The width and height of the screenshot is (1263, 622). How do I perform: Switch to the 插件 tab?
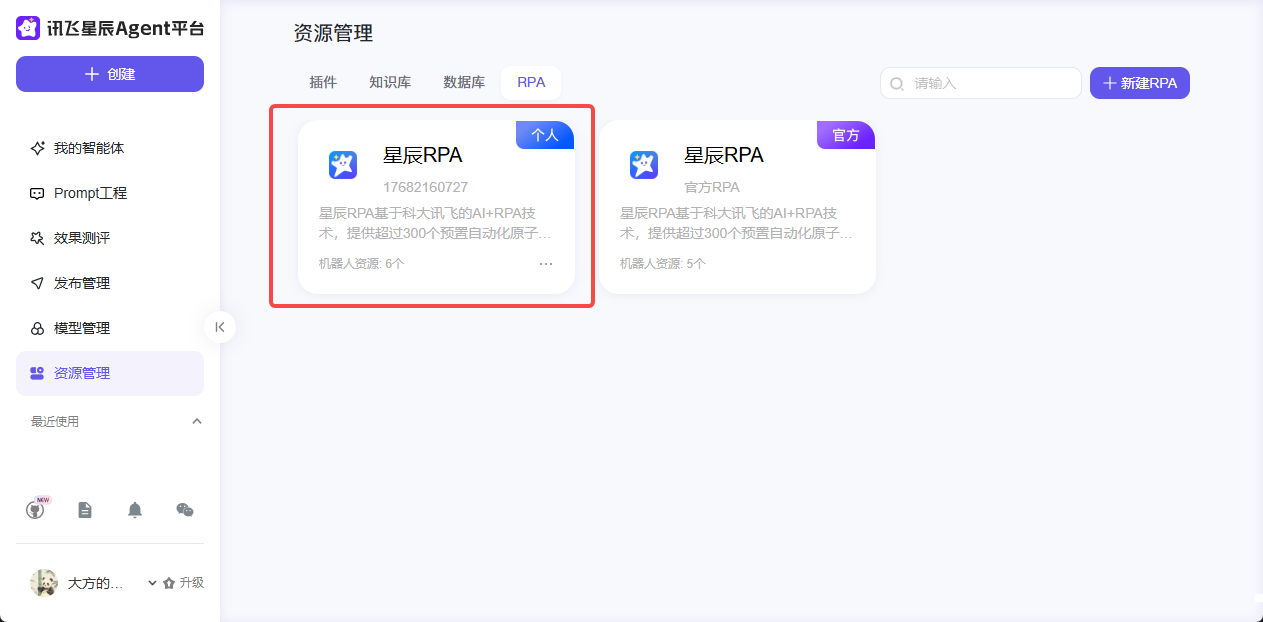(x=323, y=82)
